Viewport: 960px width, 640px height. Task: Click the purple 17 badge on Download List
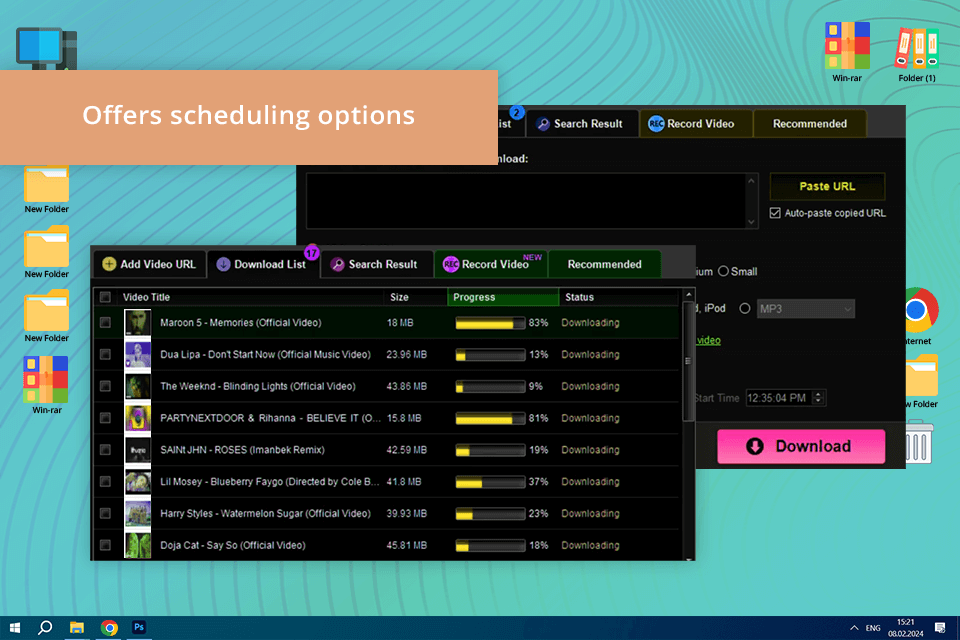click(312, 252)
